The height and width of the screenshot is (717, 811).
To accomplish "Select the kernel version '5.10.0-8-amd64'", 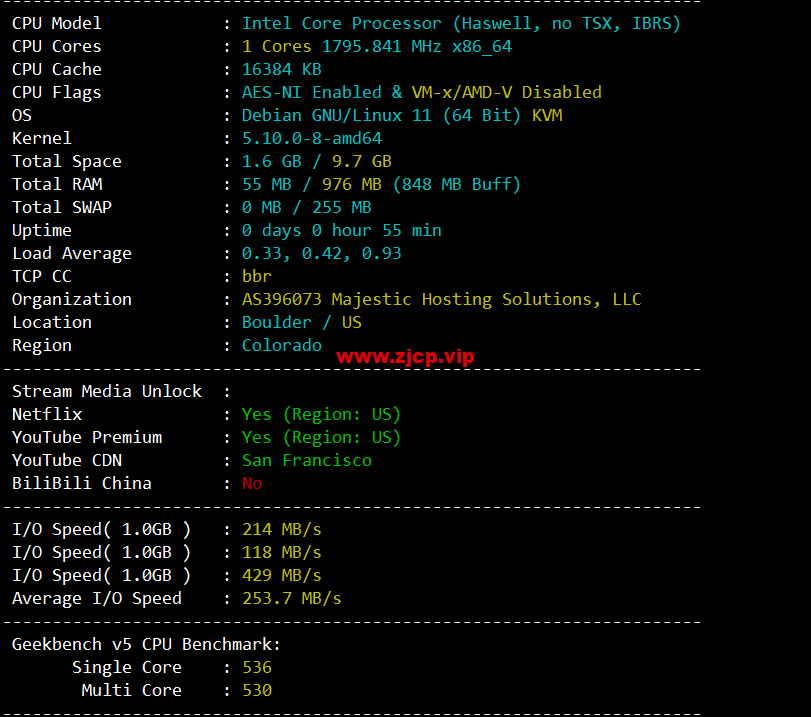I will [312, 138].
